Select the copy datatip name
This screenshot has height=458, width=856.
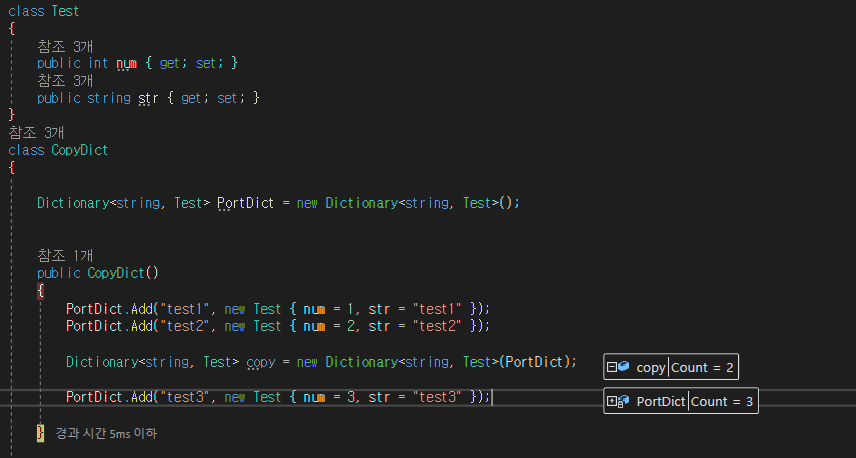pos(651,368)
